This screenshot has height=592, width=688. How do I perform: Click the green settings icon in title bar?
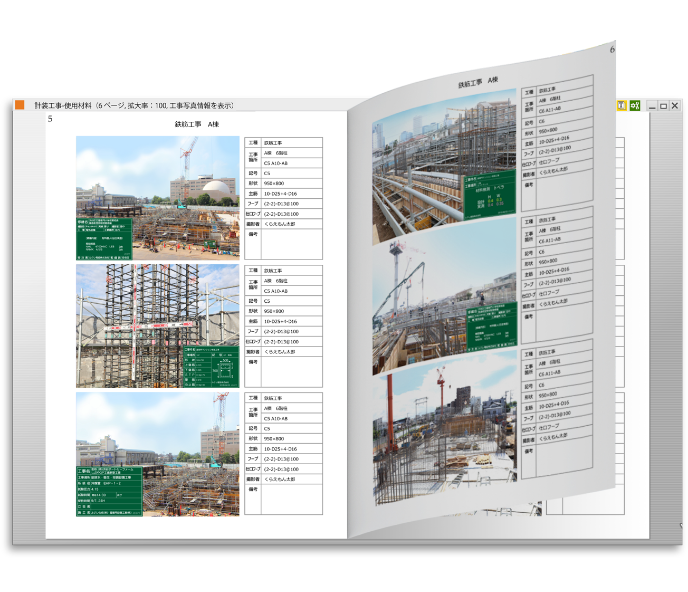(635, 105)
